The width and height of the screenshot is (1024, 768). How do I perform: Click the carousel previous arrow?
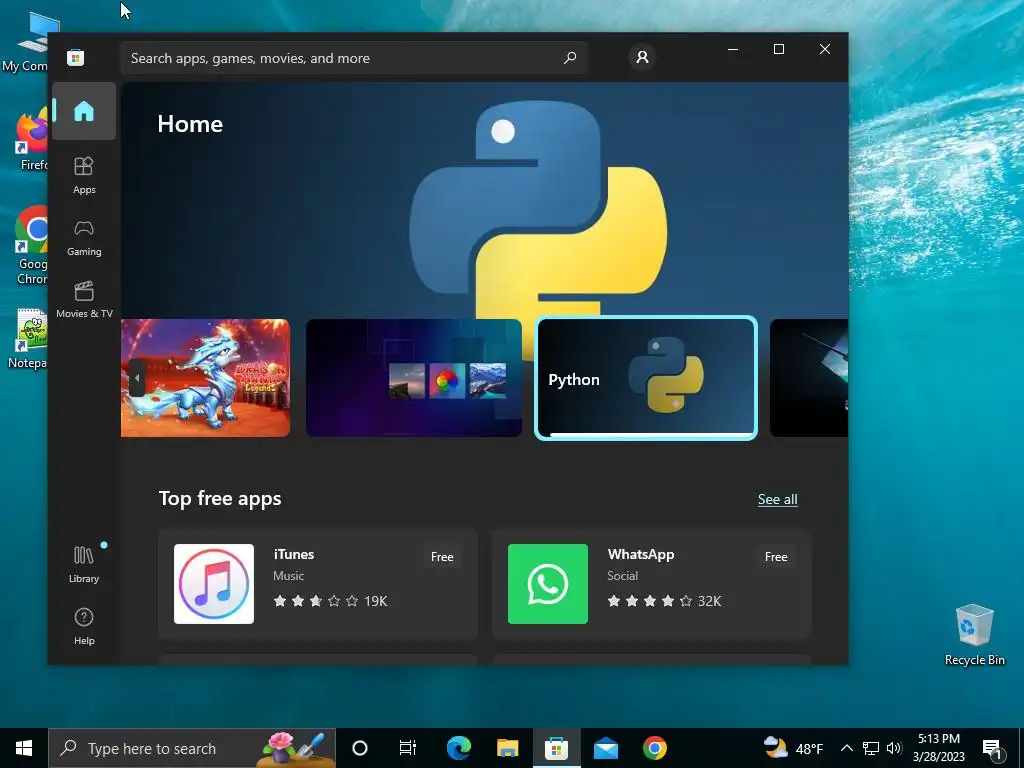137,378
